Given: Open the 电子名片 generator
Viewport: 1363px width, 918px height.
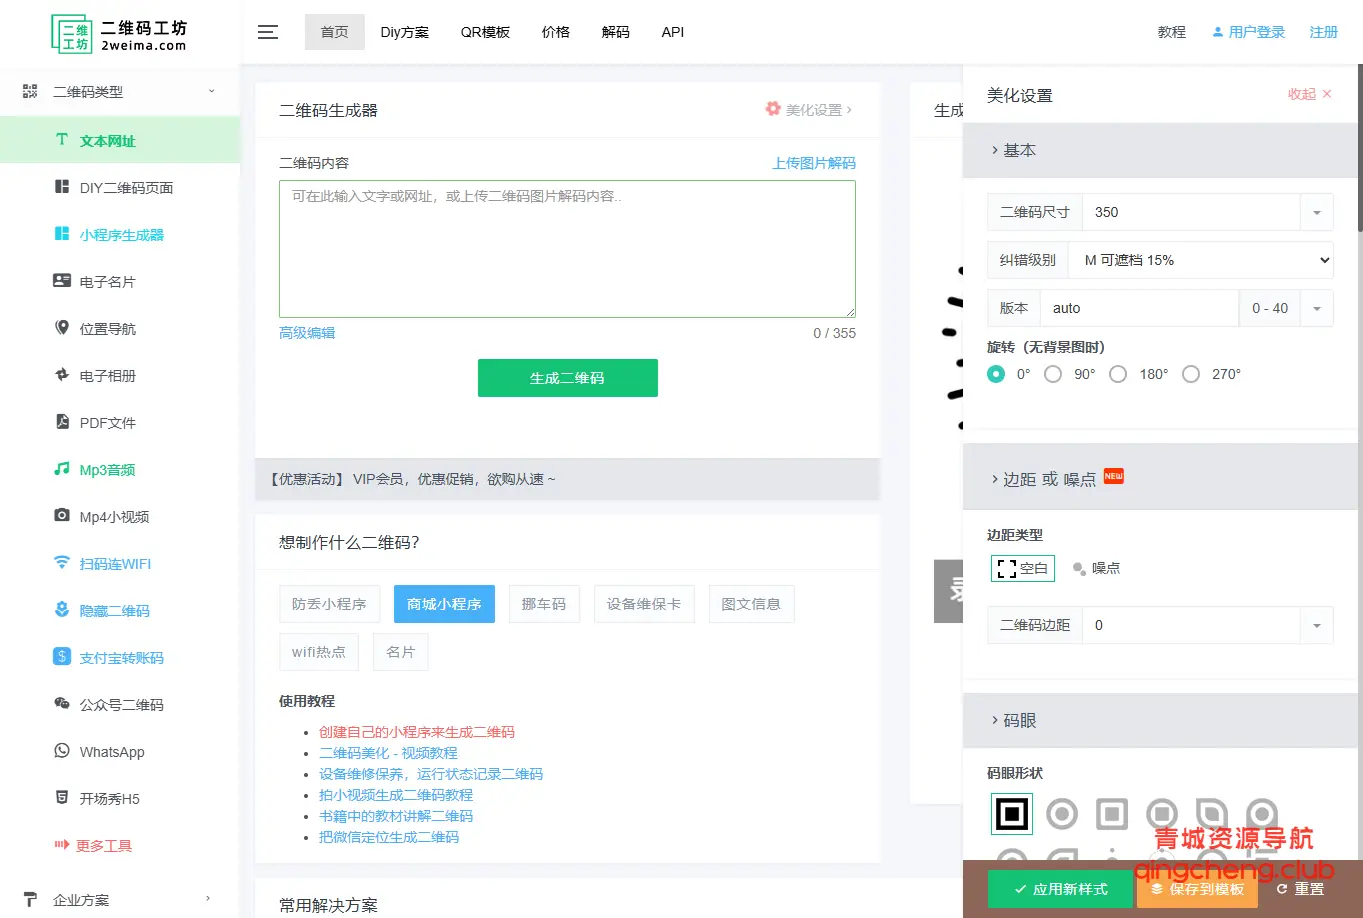Looking at the screenshot, I should click(110, 281).
